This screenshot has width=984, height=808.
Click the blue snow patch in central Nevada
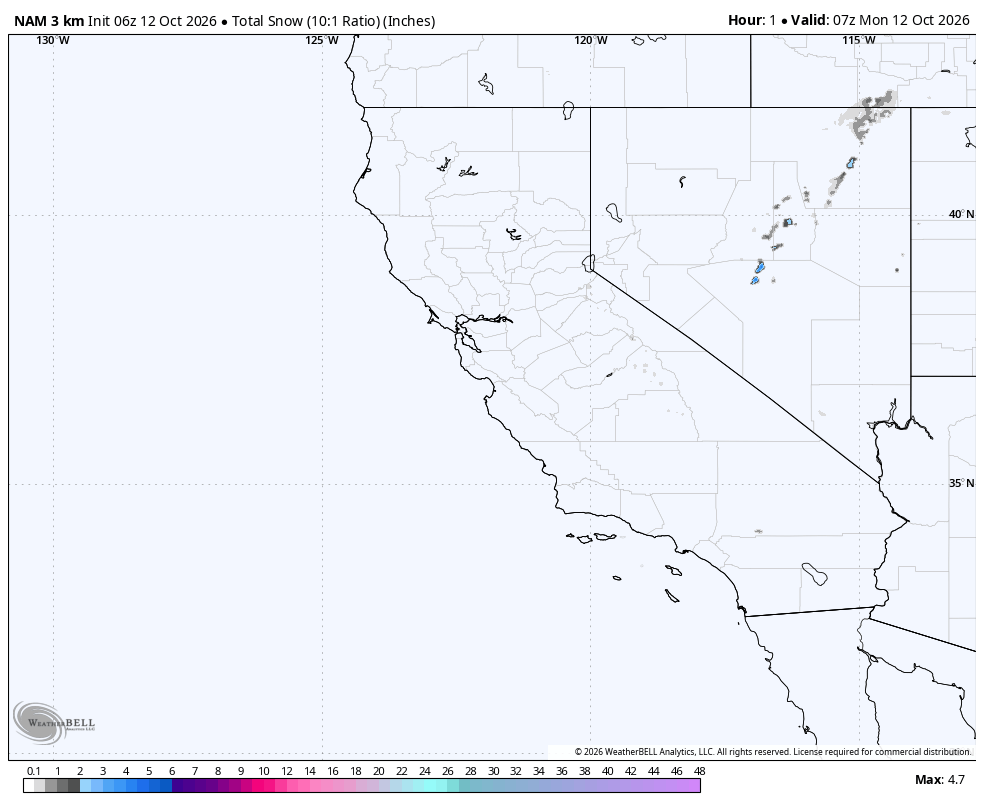point(759,267)
